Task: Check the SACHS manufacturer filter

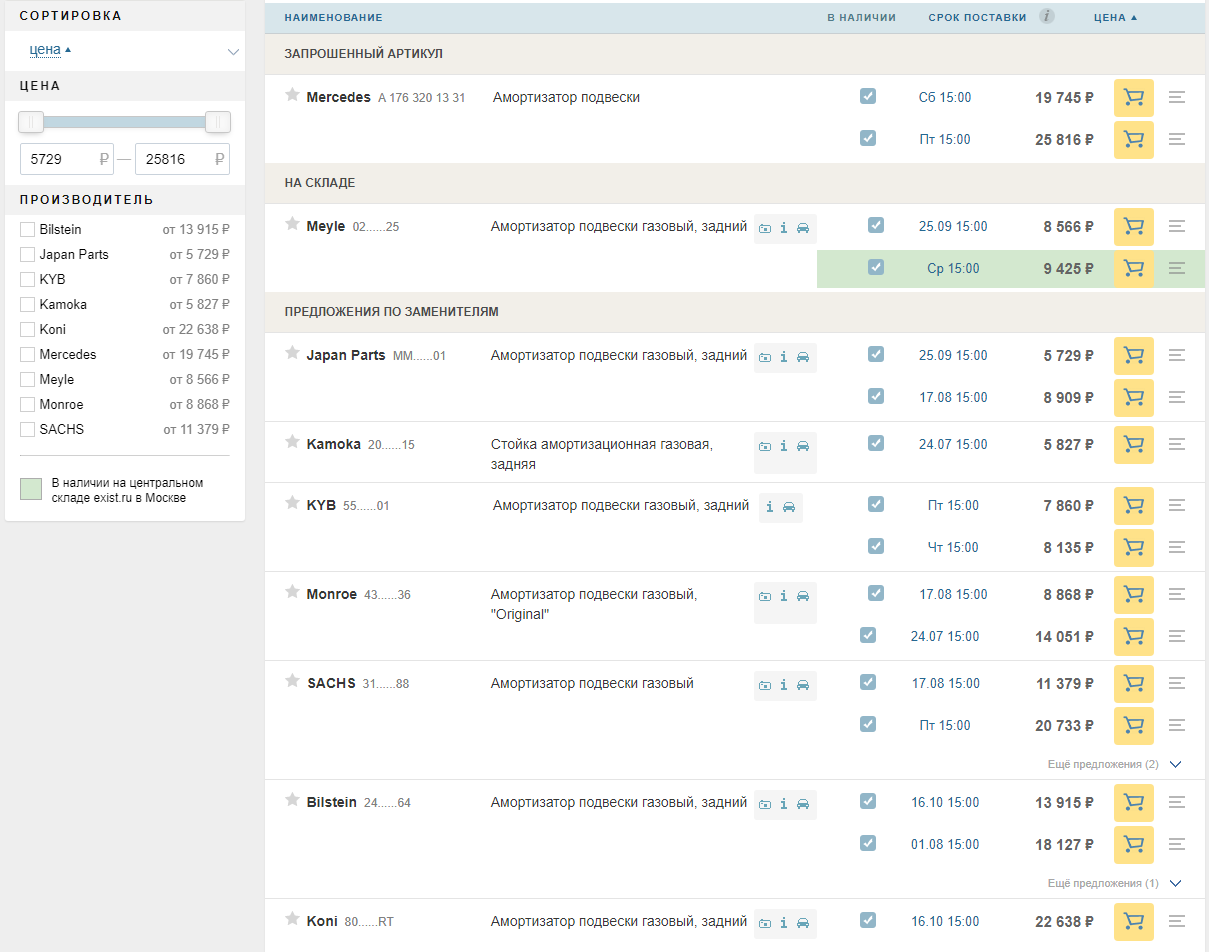Action: tap(28, 430)
